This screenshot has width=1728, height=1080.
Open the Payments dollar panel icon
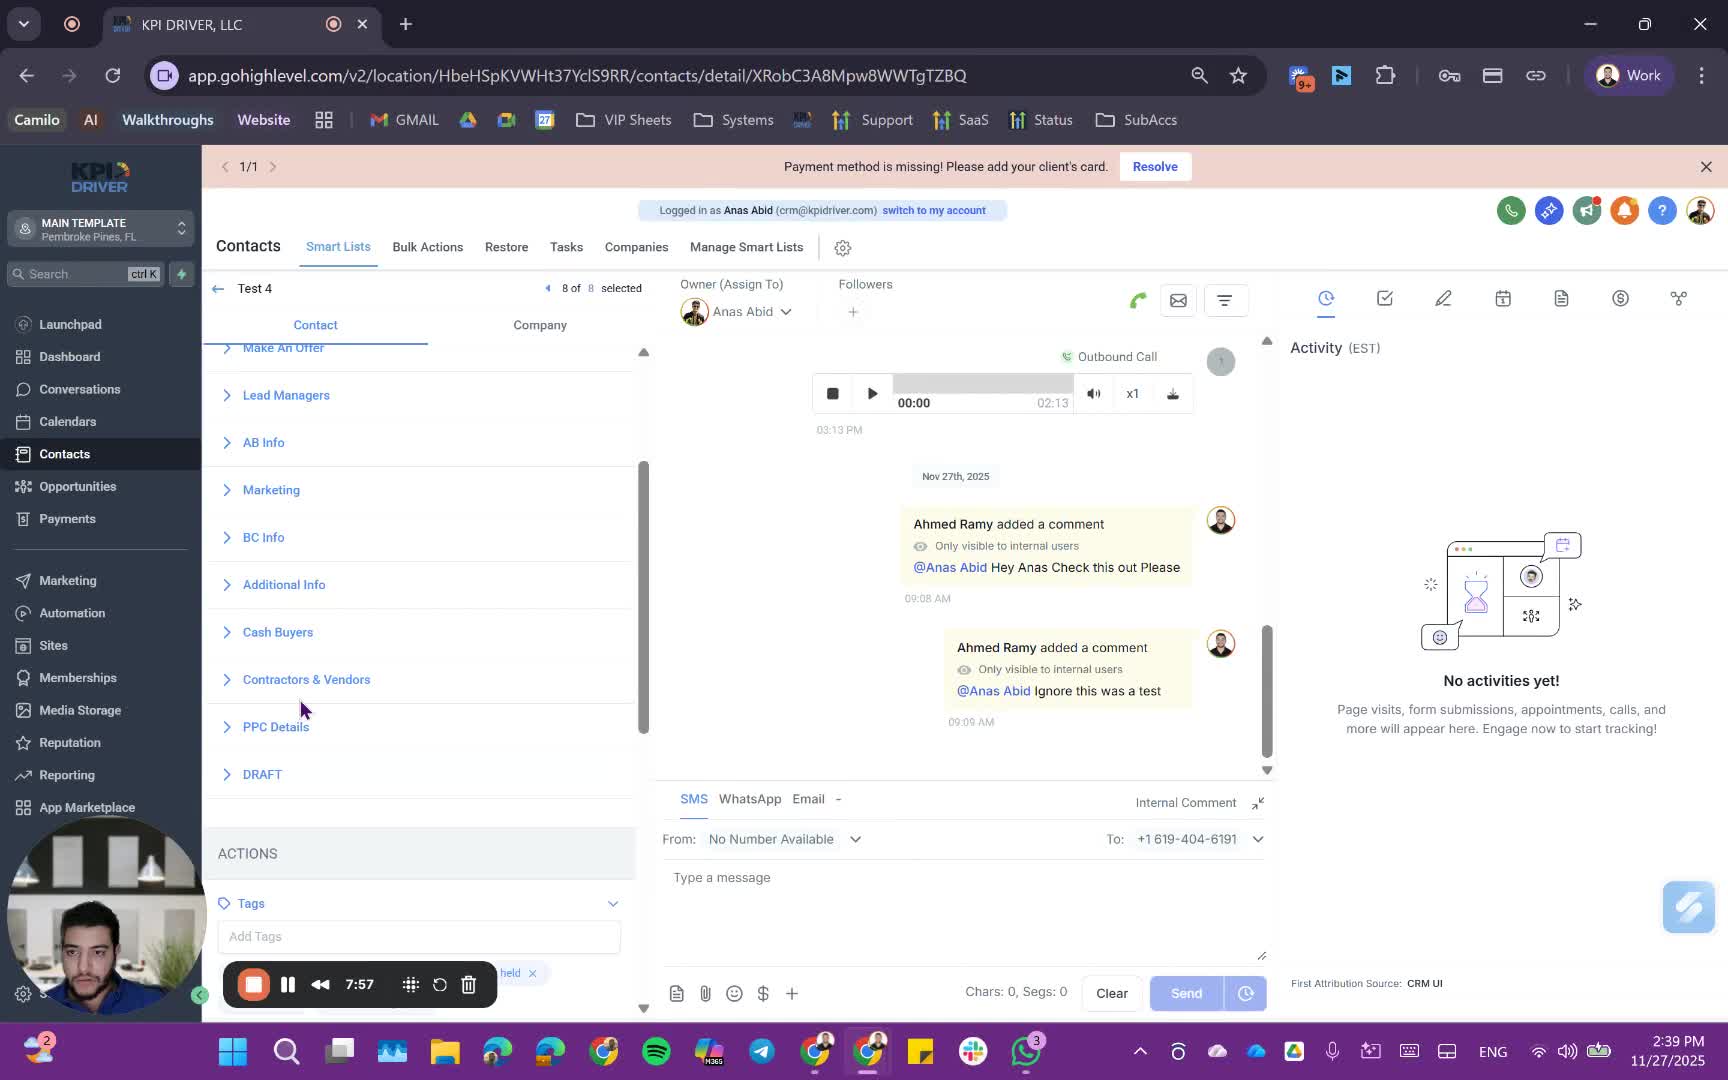pos(1620,298)
